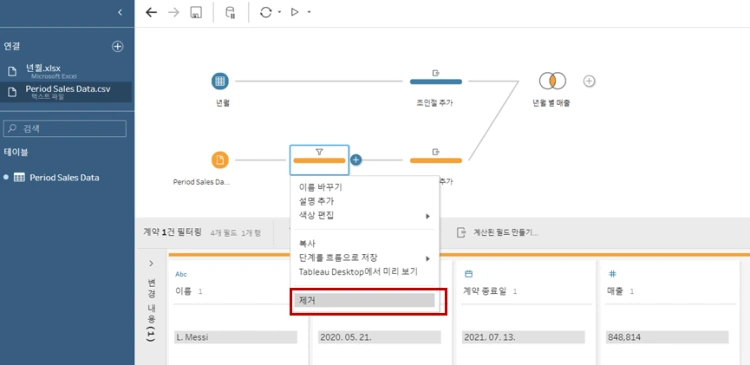Viewport: 750px width, 365px height.
Task: Click the pause data updates icon
Action: [231, 12]
